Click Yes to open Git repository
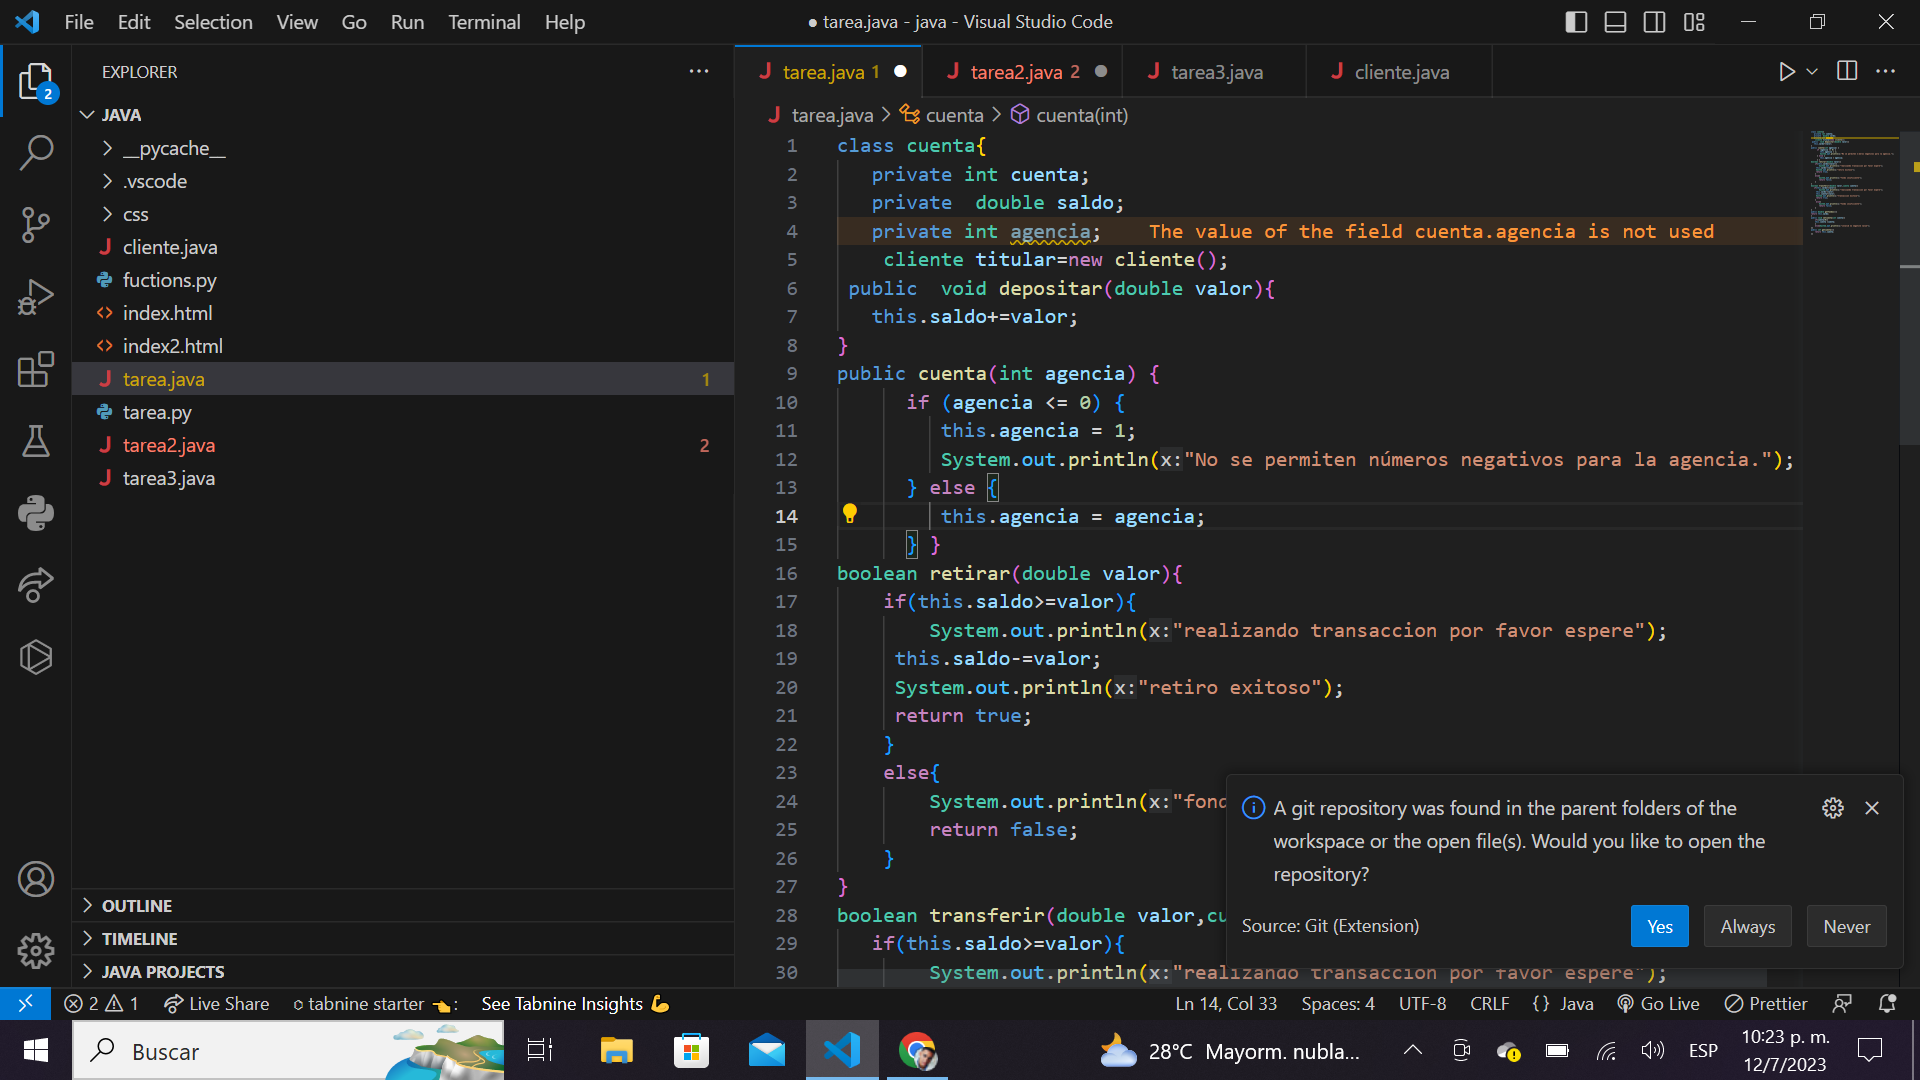 (x=1659, y=926)
